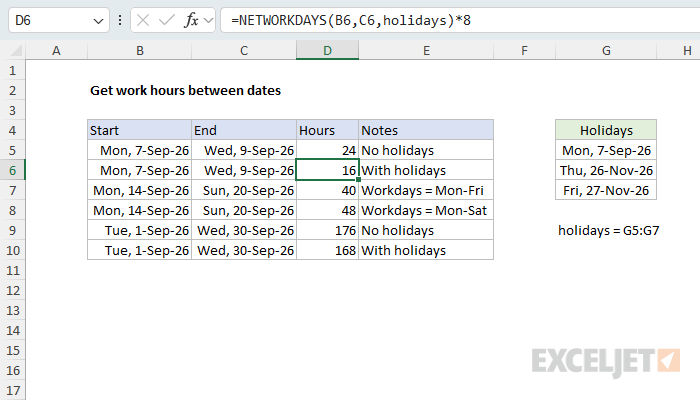Expand the dropdown arrow next to fx
700x400 pixels.
pos(208,21)
